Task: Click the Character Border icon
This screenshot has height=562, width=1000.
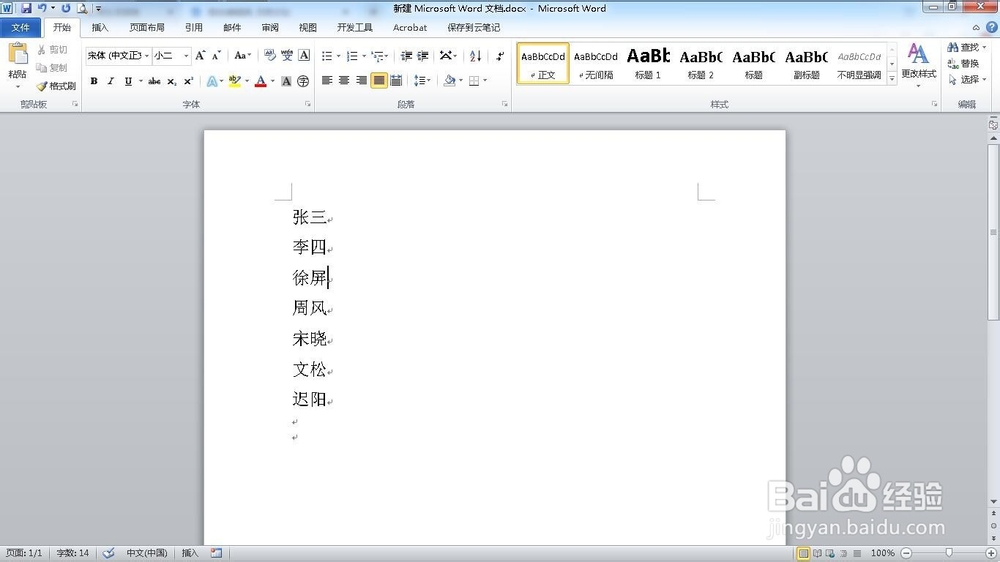Action: coord(304,55)
